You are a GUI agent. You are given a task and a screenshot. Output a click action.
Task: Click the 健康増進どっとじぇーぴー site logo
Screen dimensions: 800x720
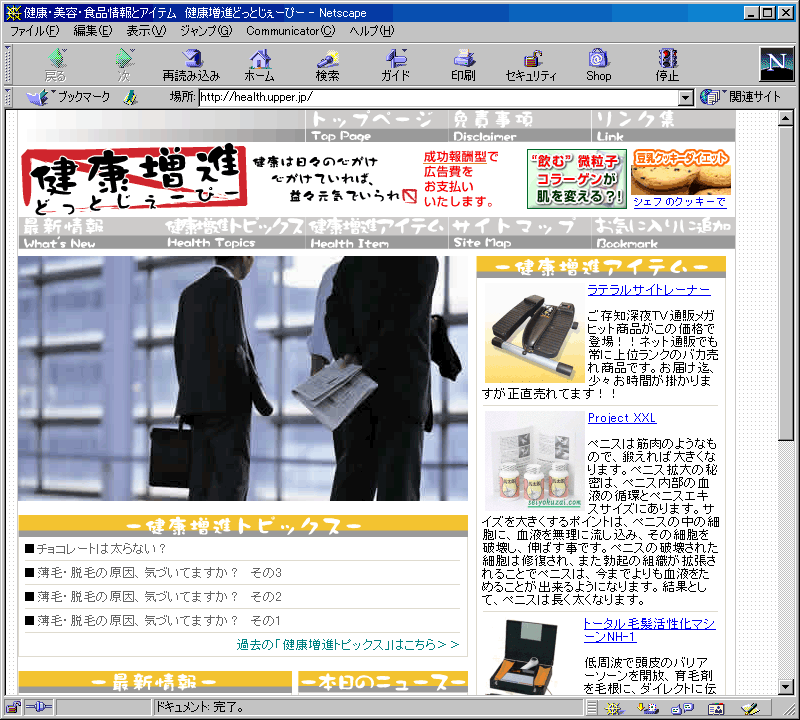(134, 179)
